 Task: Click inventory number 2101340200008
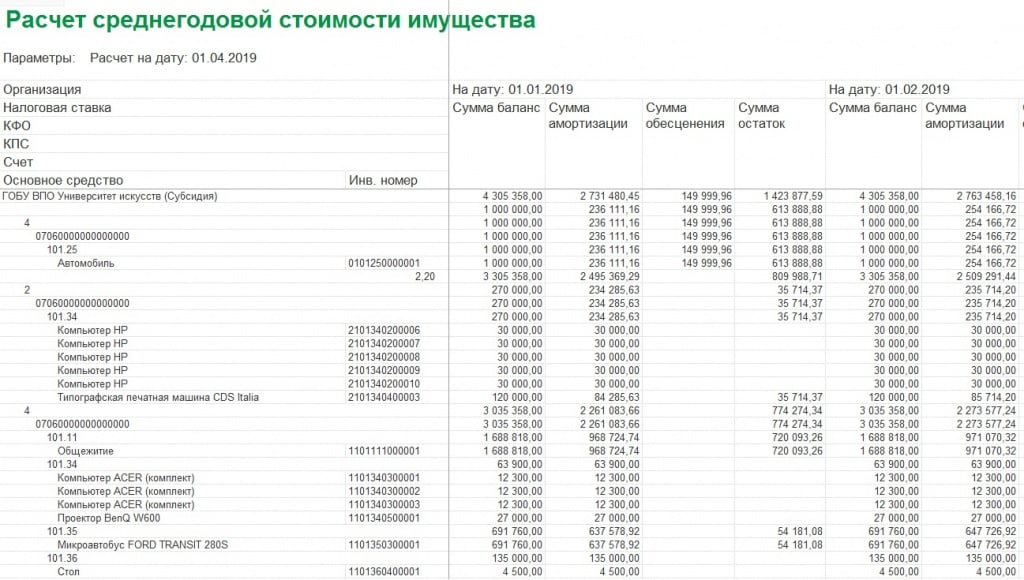[x=384, y=357]
